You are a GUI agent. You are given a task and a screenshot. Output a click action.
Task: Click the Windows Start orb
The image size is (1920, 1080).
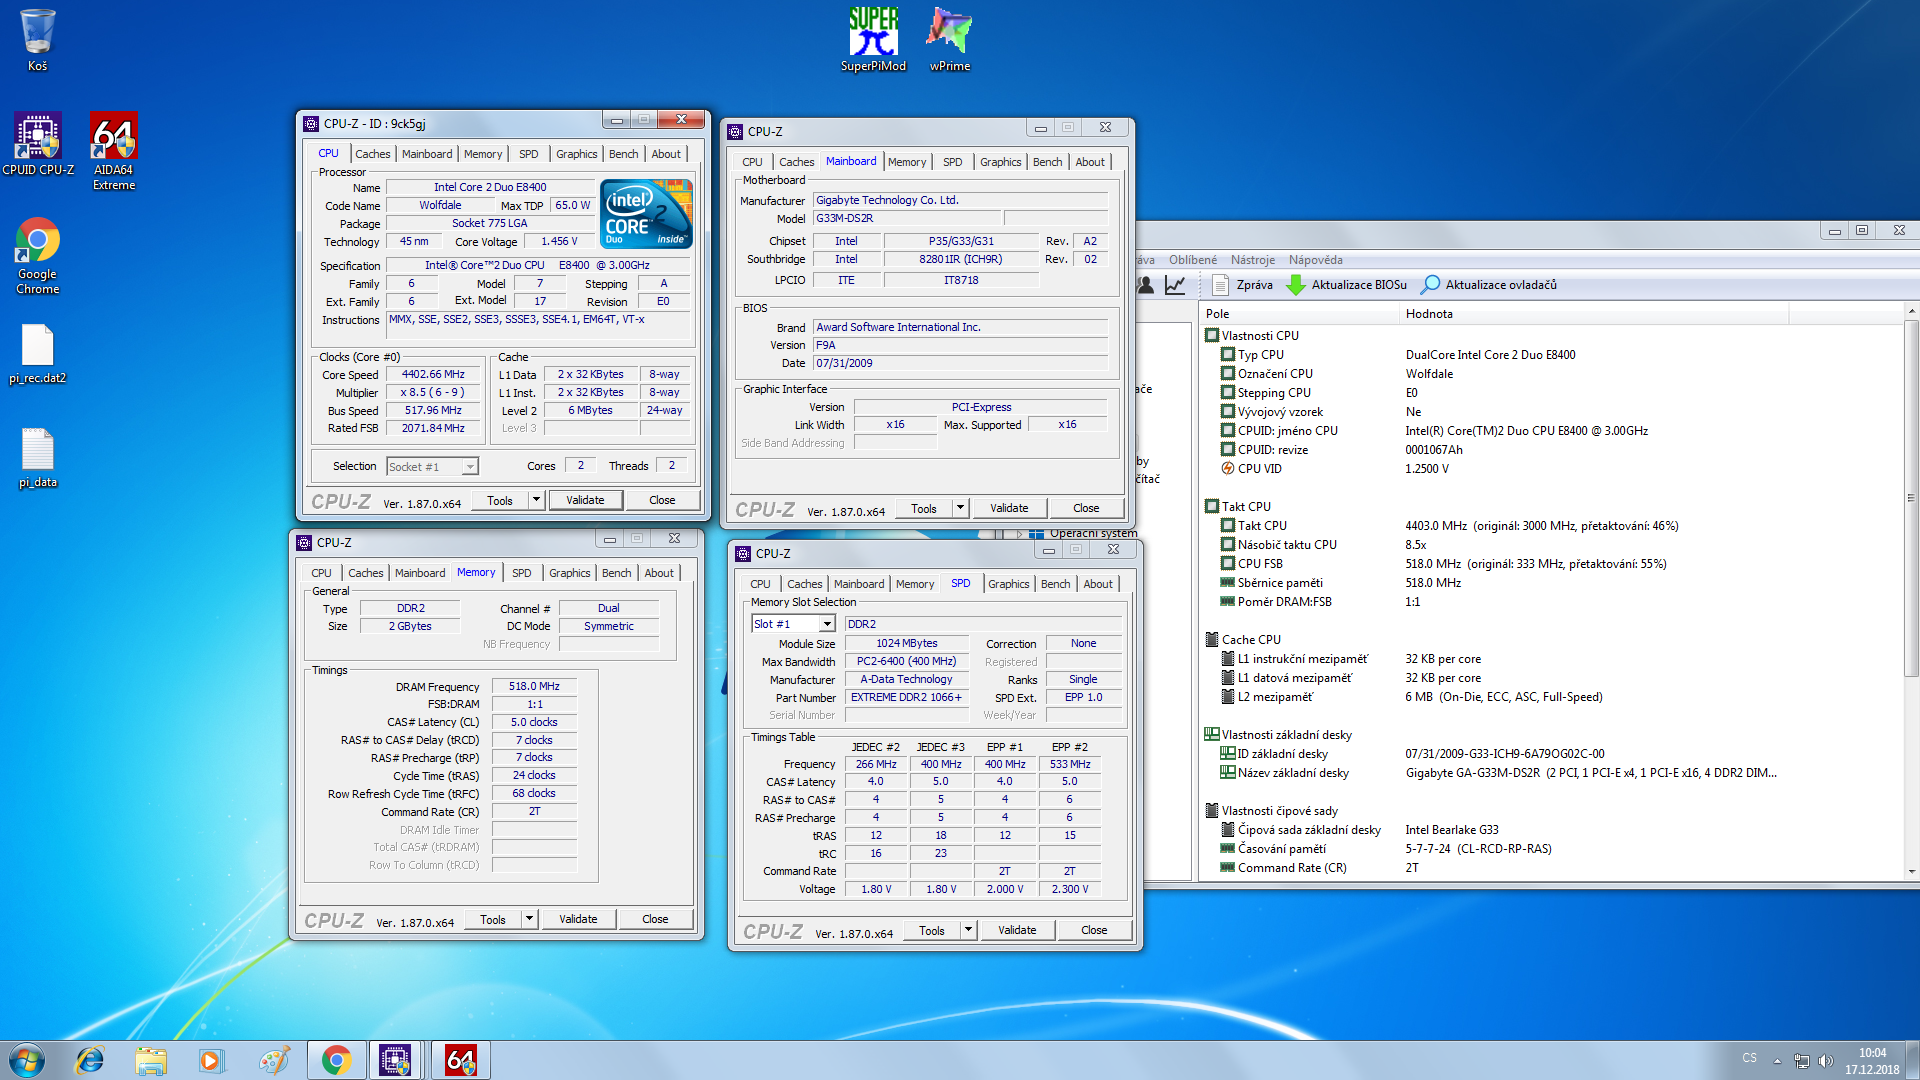tap(26, 1060)
